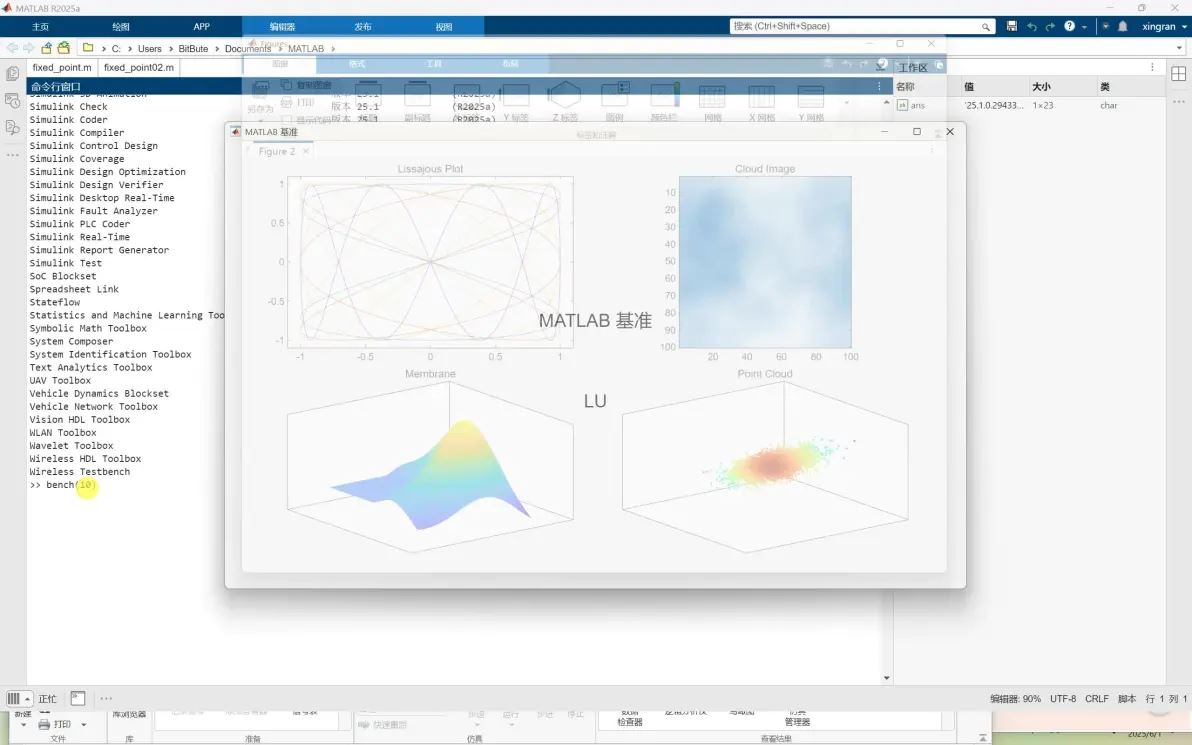Select C: in the path breadcrumb
Screen dimensions: 1192x745
116,49
